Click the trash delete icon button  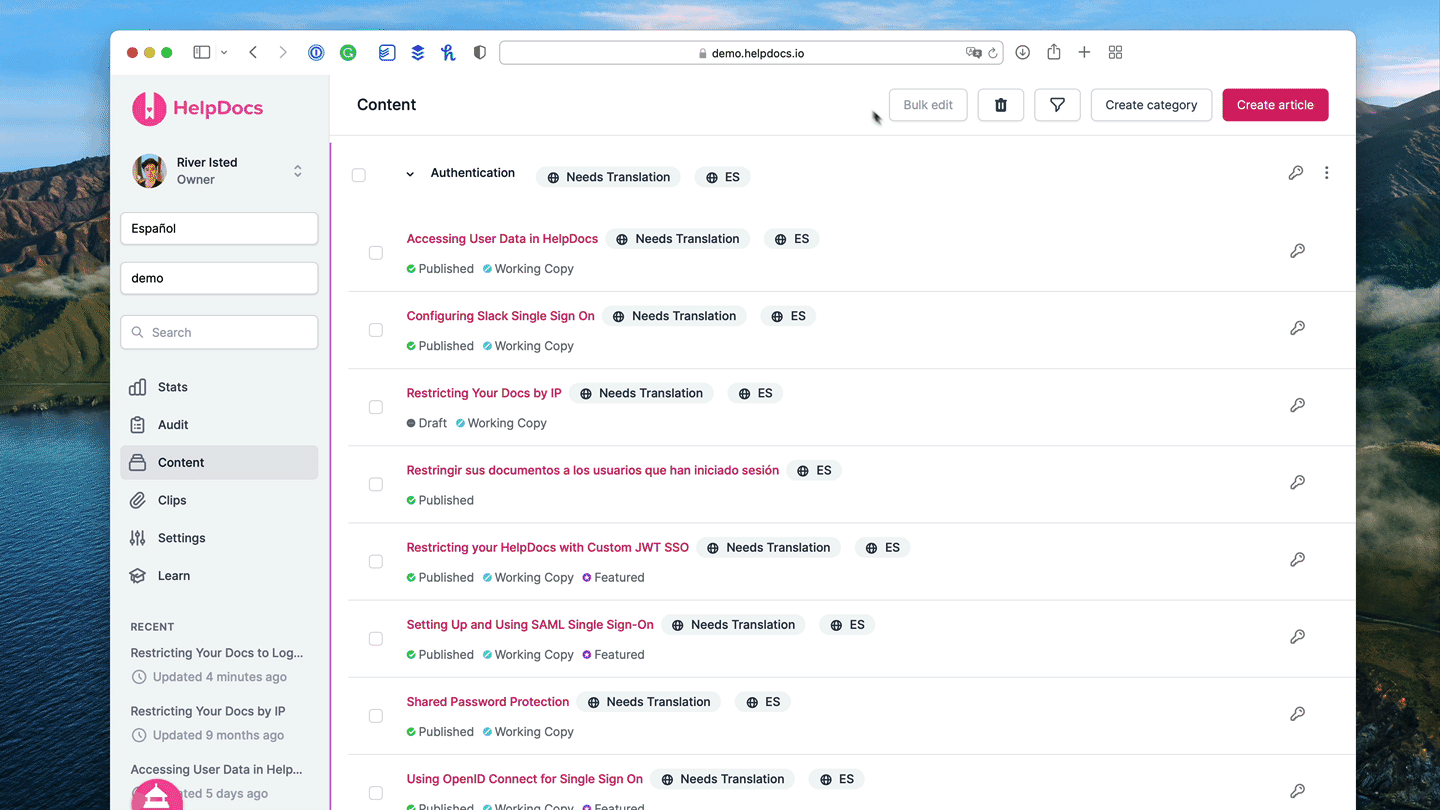(x=1000, y=105)
